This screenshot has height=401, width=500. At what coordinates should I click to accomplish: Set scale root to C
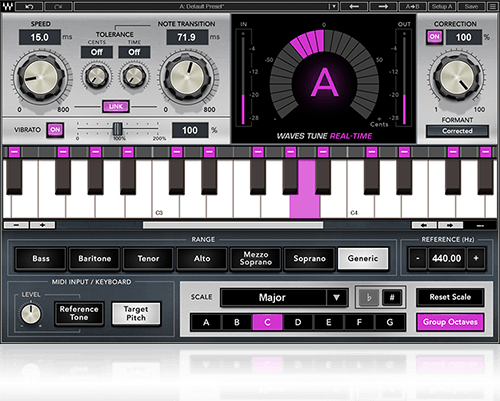pyautogui.click(x=268, y=322)
